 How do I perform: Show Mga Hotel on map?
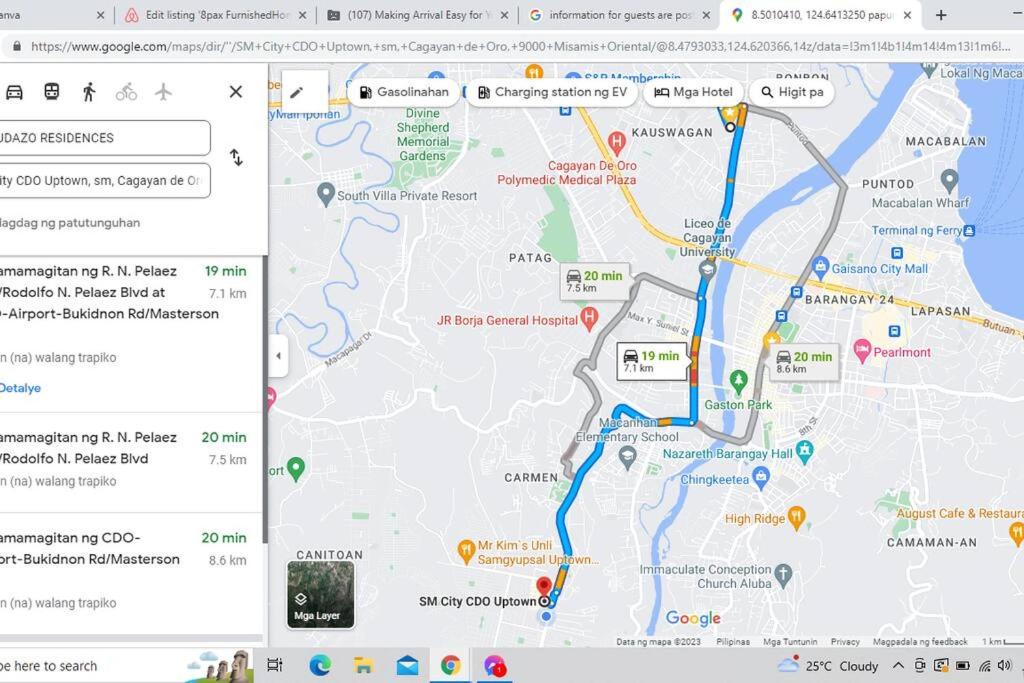(x=693, y=92)
